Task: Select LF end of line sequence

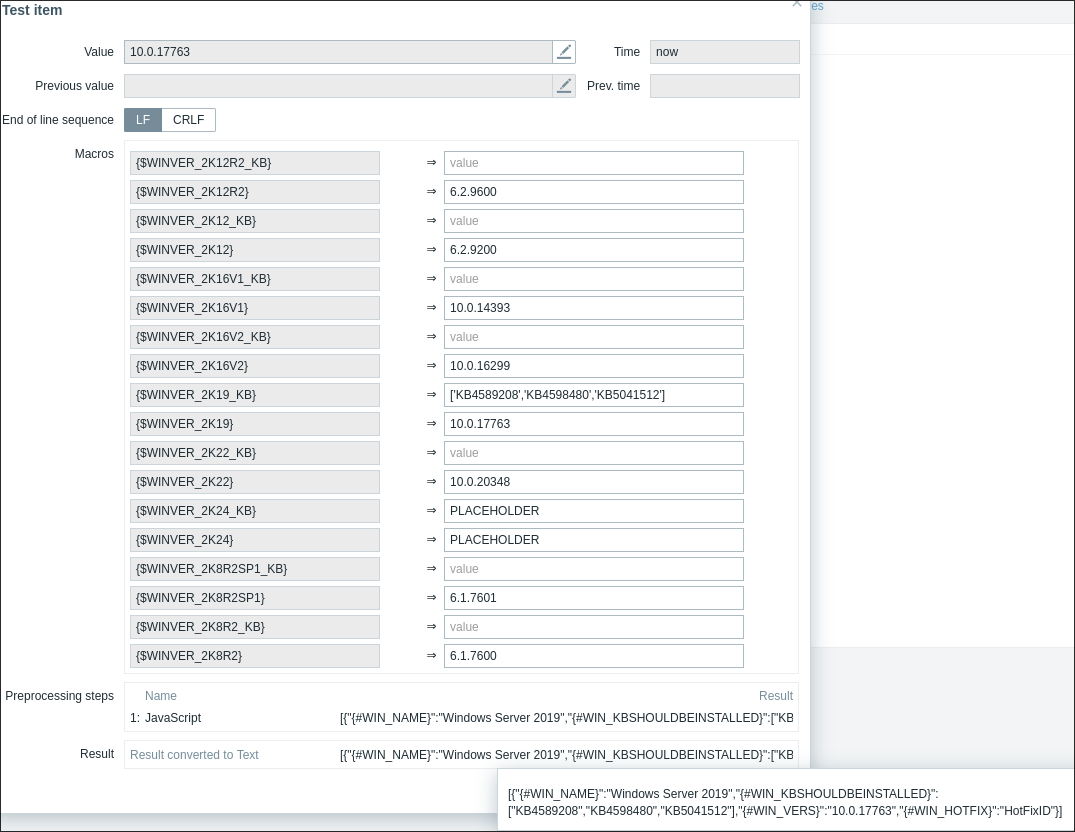Action: coord(143,120)
